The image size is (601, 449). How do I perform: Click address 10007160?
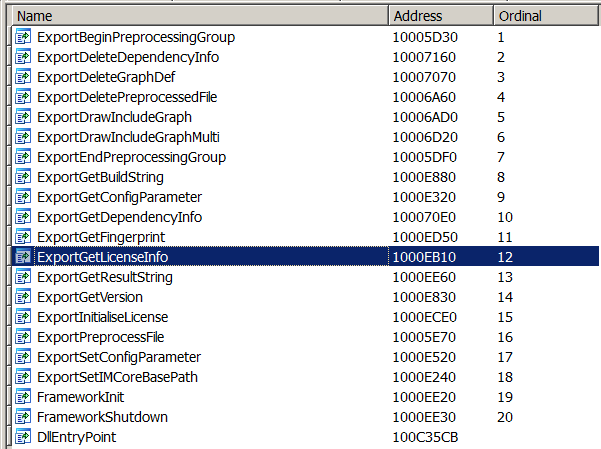(x=424, y=57)
